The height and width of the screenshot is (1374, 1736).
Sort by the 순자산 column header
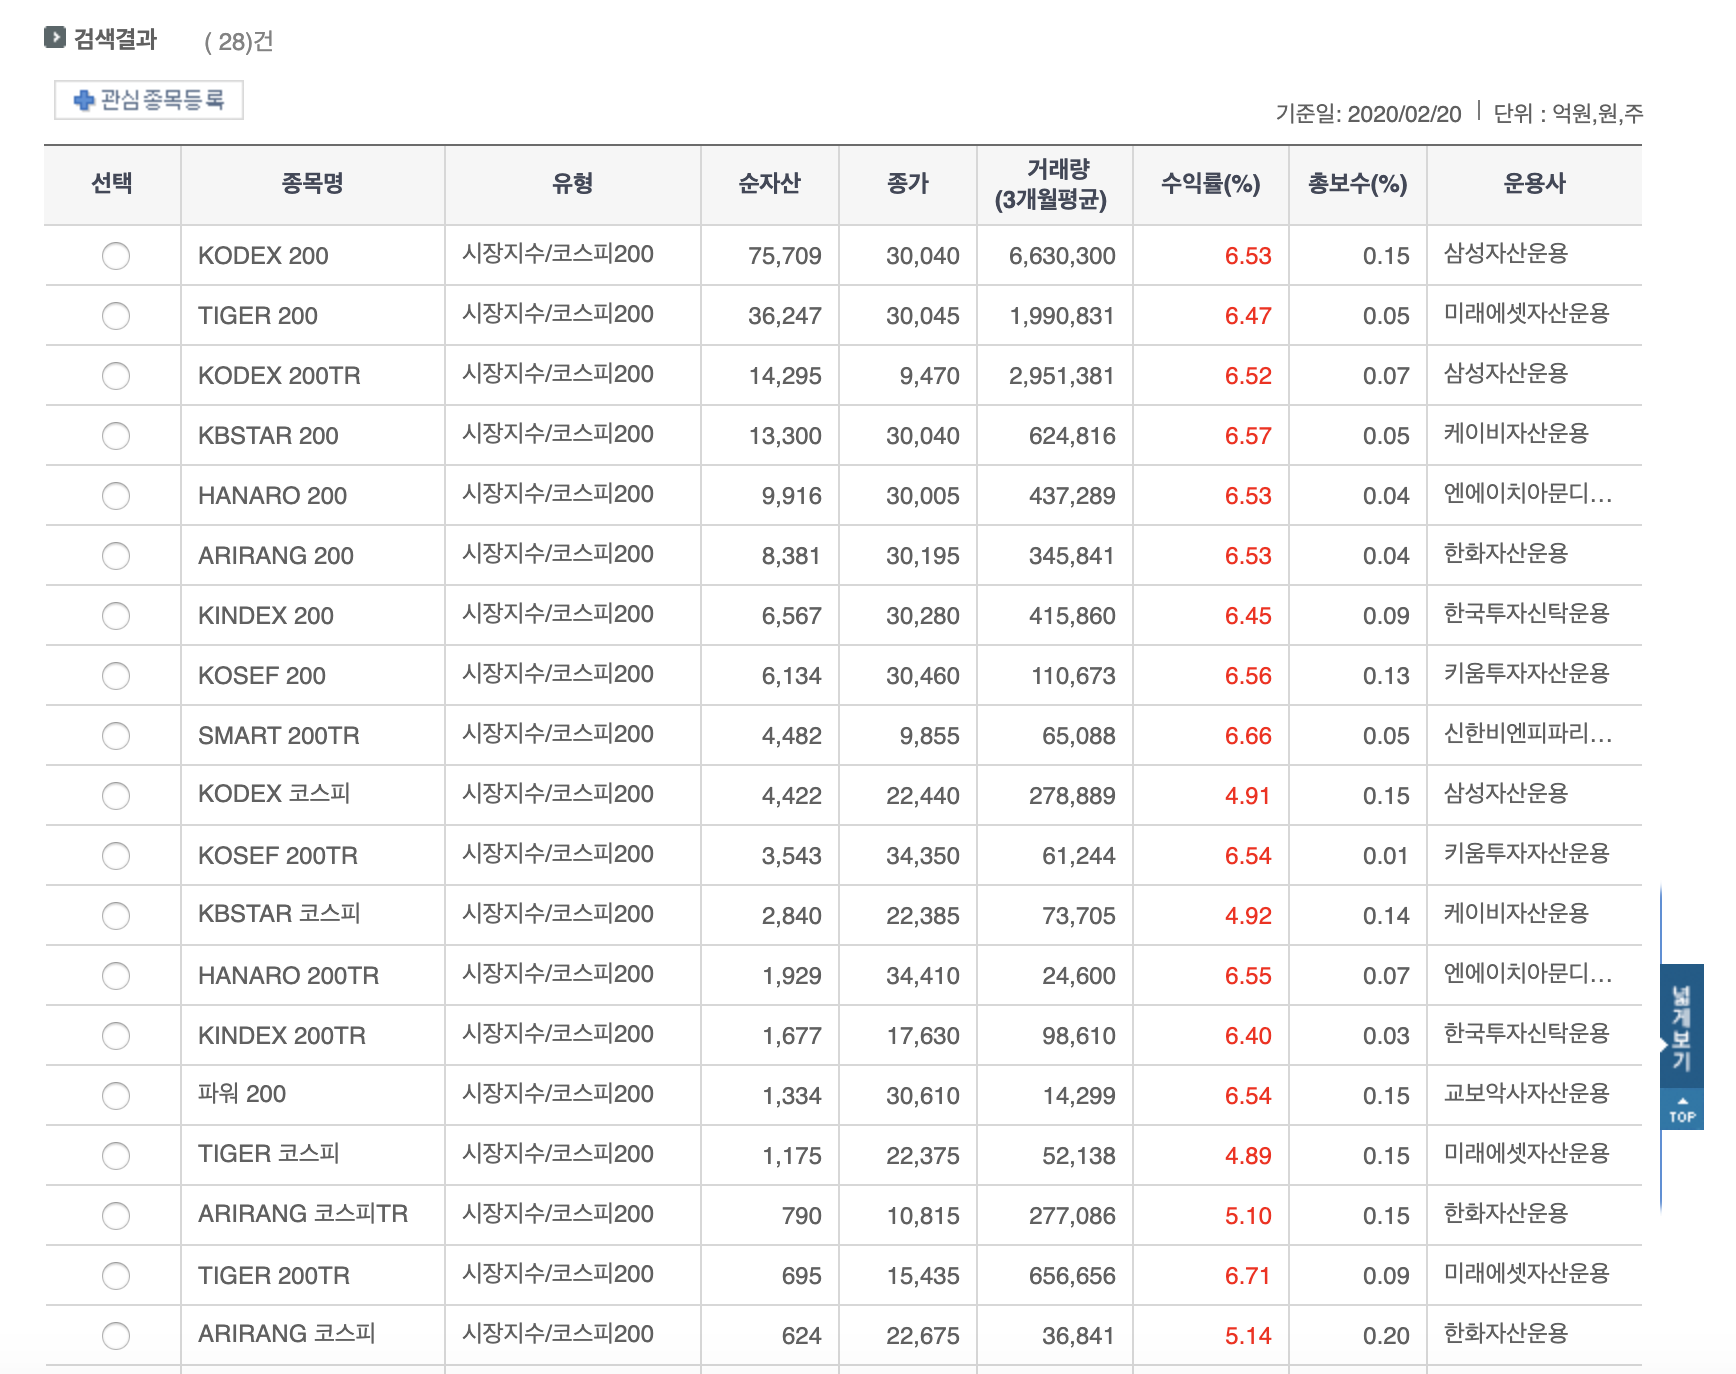coord(769,184)
